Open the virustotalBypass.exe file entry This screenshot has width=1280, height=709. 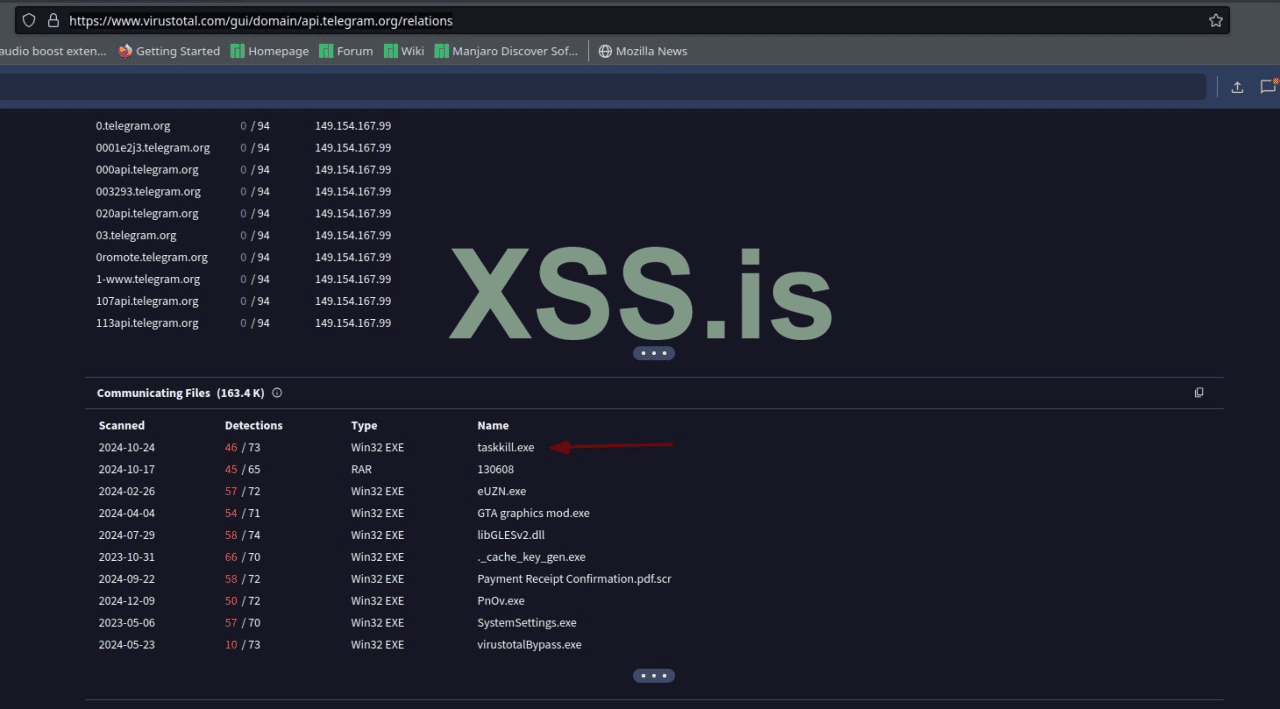pos(530,646)
